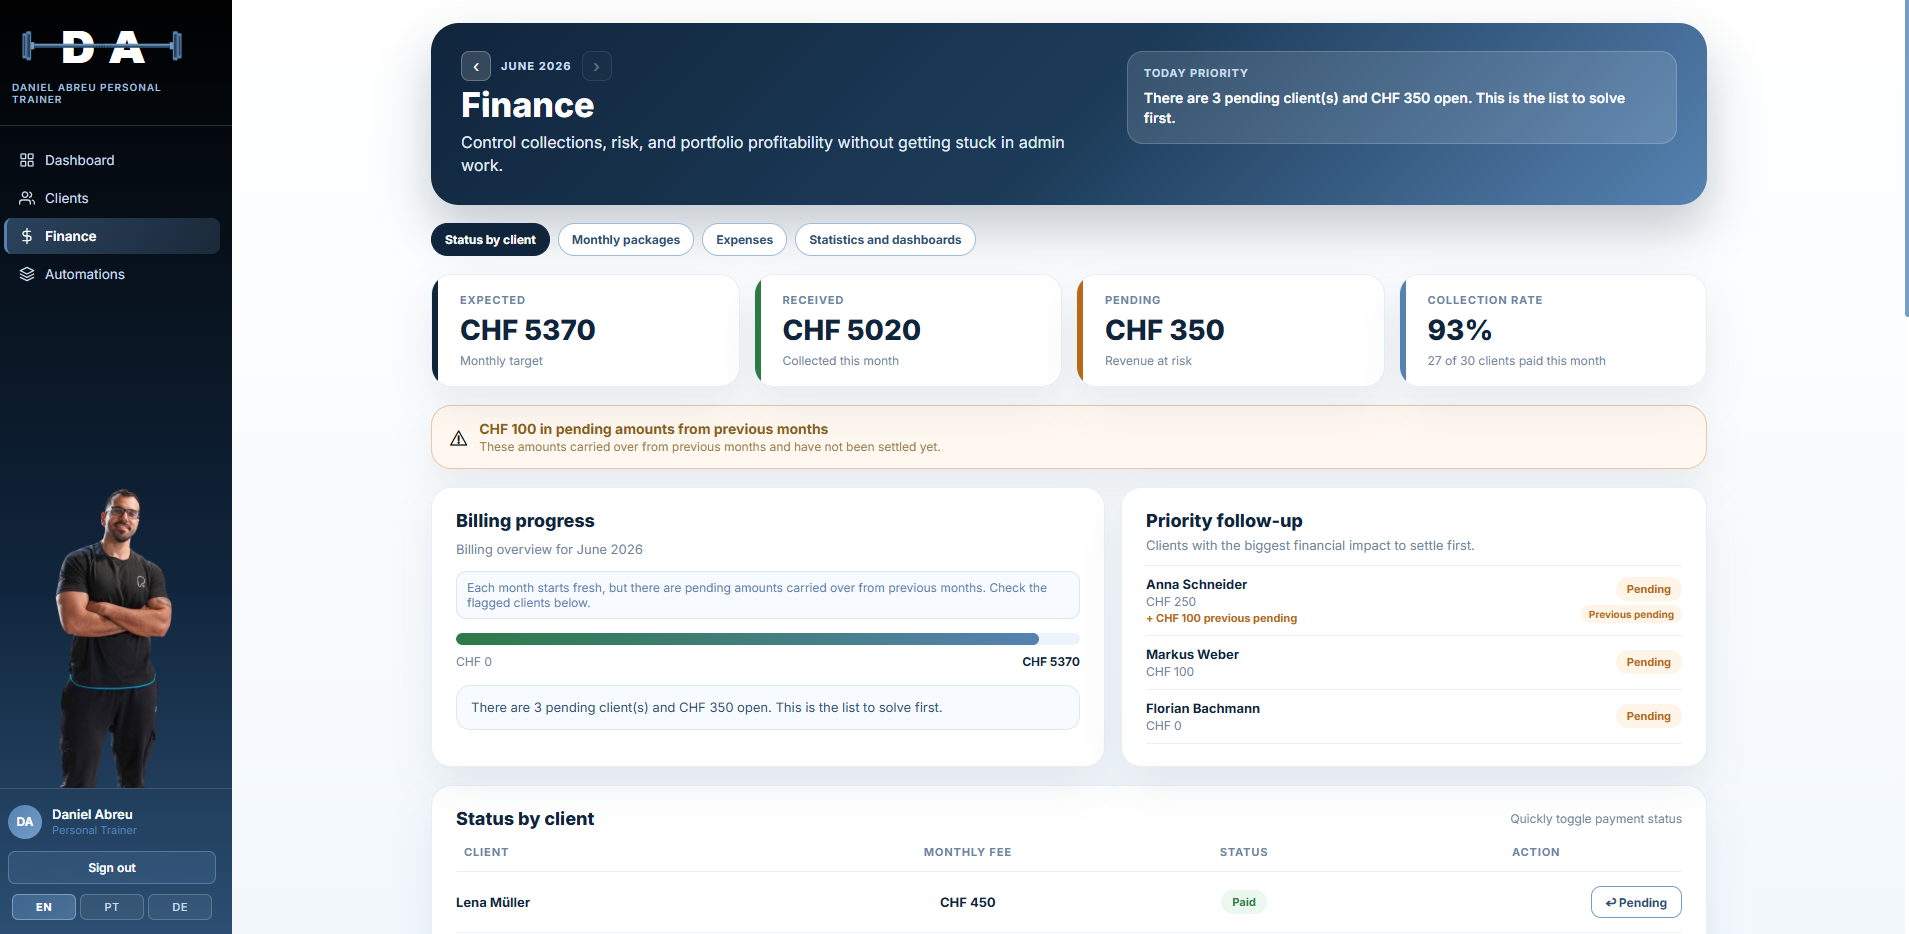Click the Priority follow-up heading
This screenshot has width=1909, height=934.
coord(1224,521)
